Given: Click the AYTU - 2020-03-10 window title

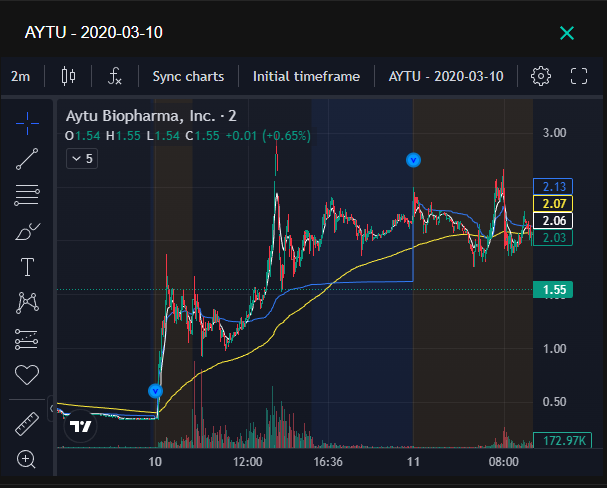Looking at the screenshot, I should [94, 33].
